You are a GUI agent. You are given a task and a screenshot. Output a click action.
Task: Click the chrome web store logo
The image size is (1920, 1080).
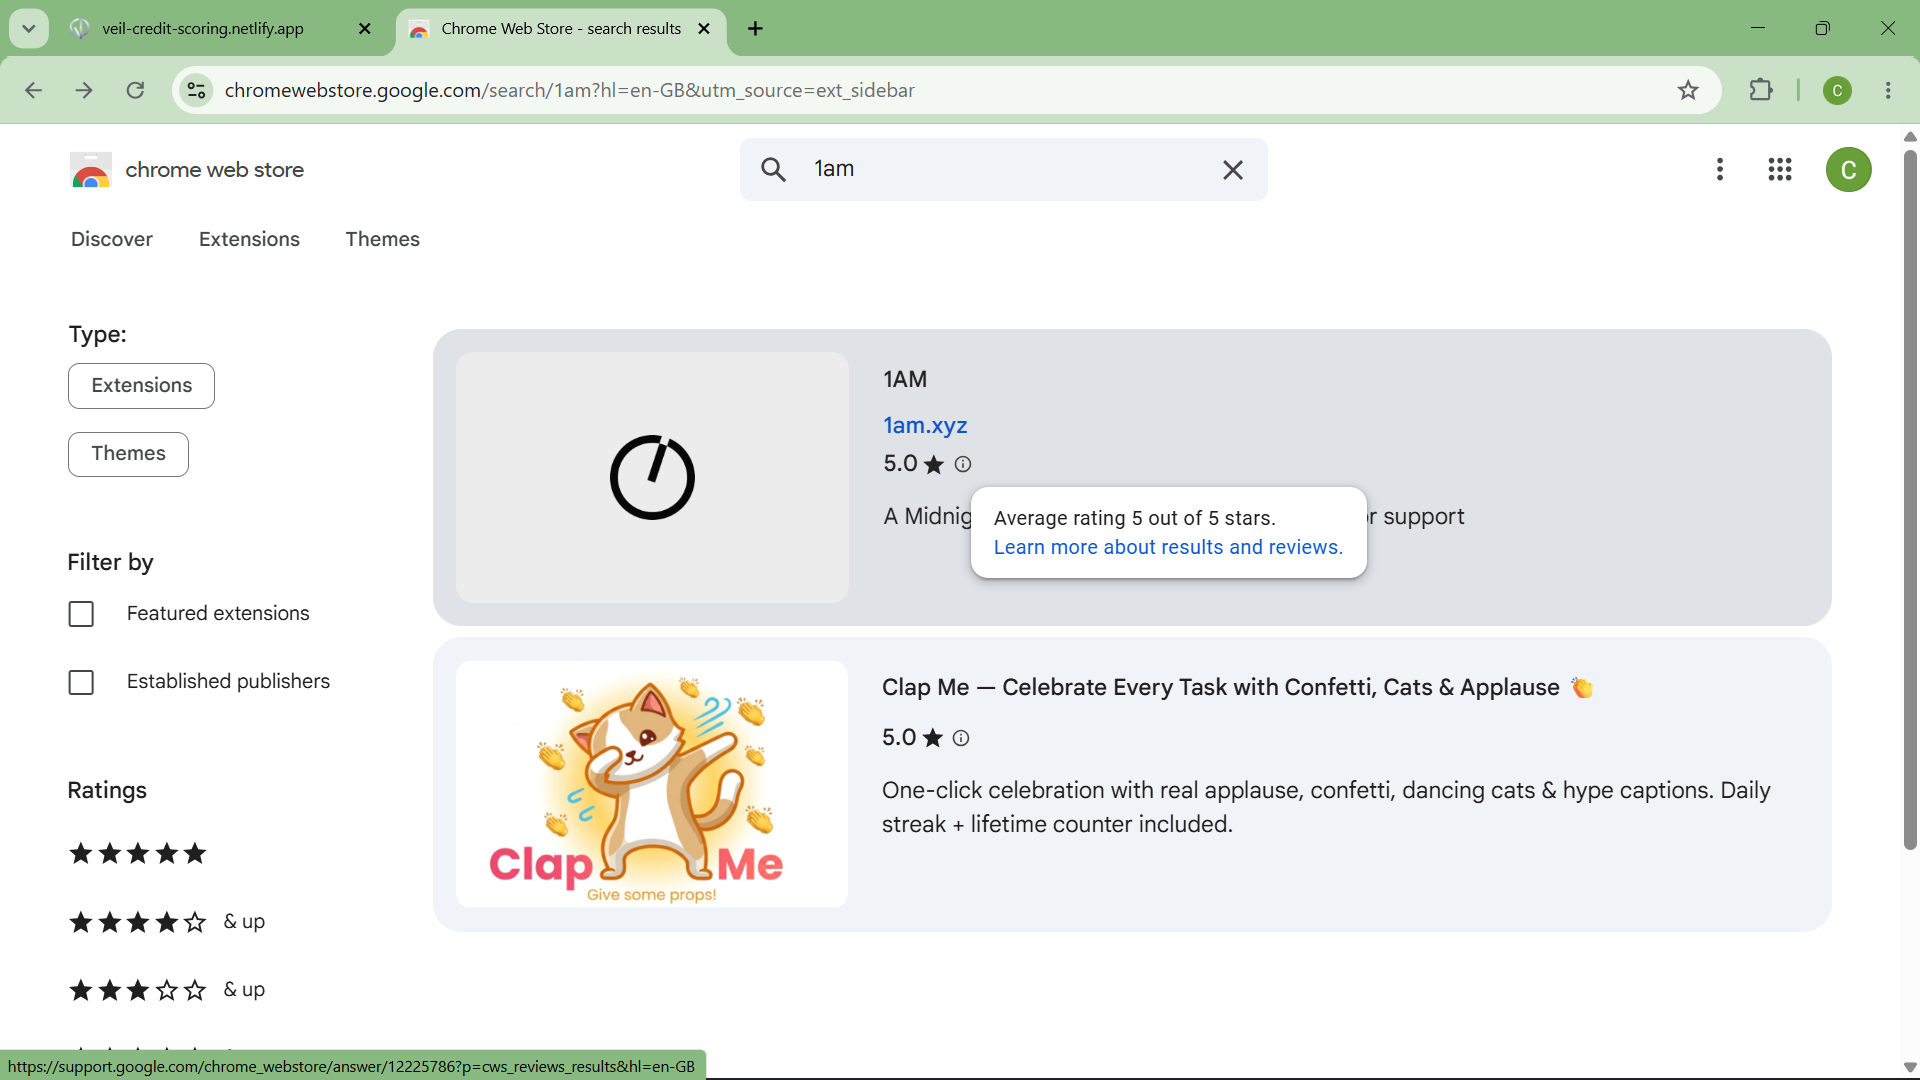pyautogui.click(x=187, y=171)
